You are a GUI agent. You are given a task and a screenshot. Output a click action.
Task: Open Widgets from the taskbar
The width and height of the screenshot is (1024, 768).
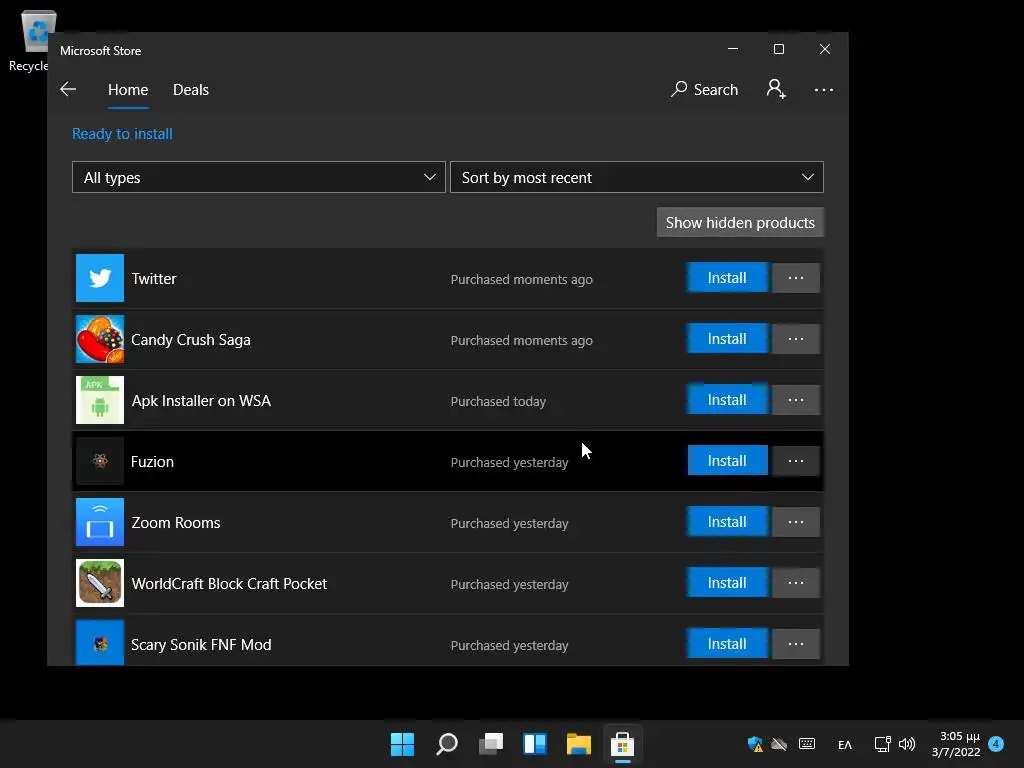point(535,744)
